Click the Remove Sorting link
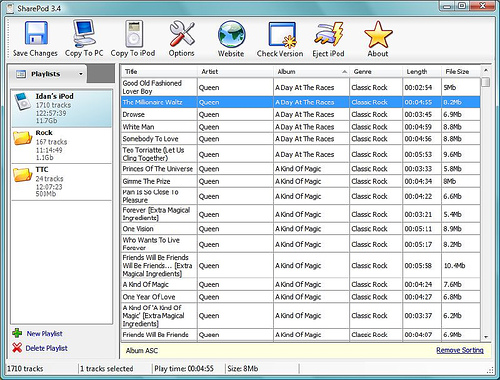Screen dimensions: 500x380 (460, 350)
